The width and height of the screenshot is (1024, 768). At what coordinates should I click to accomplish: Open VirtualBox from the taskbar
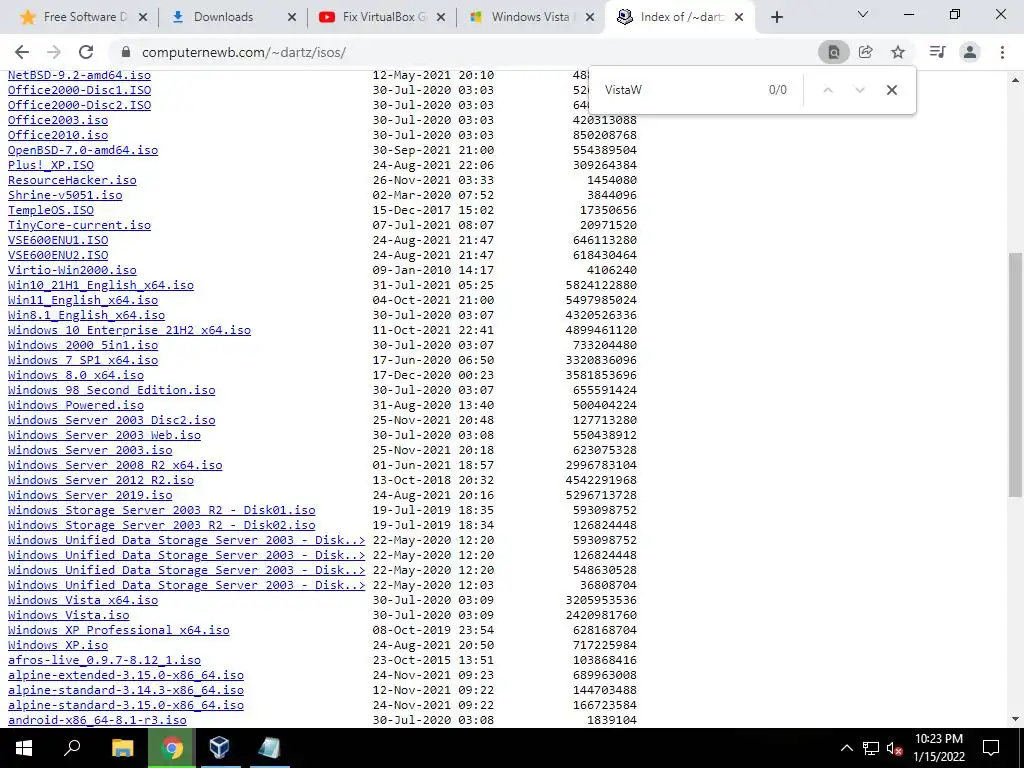click(x=220, y=748)
